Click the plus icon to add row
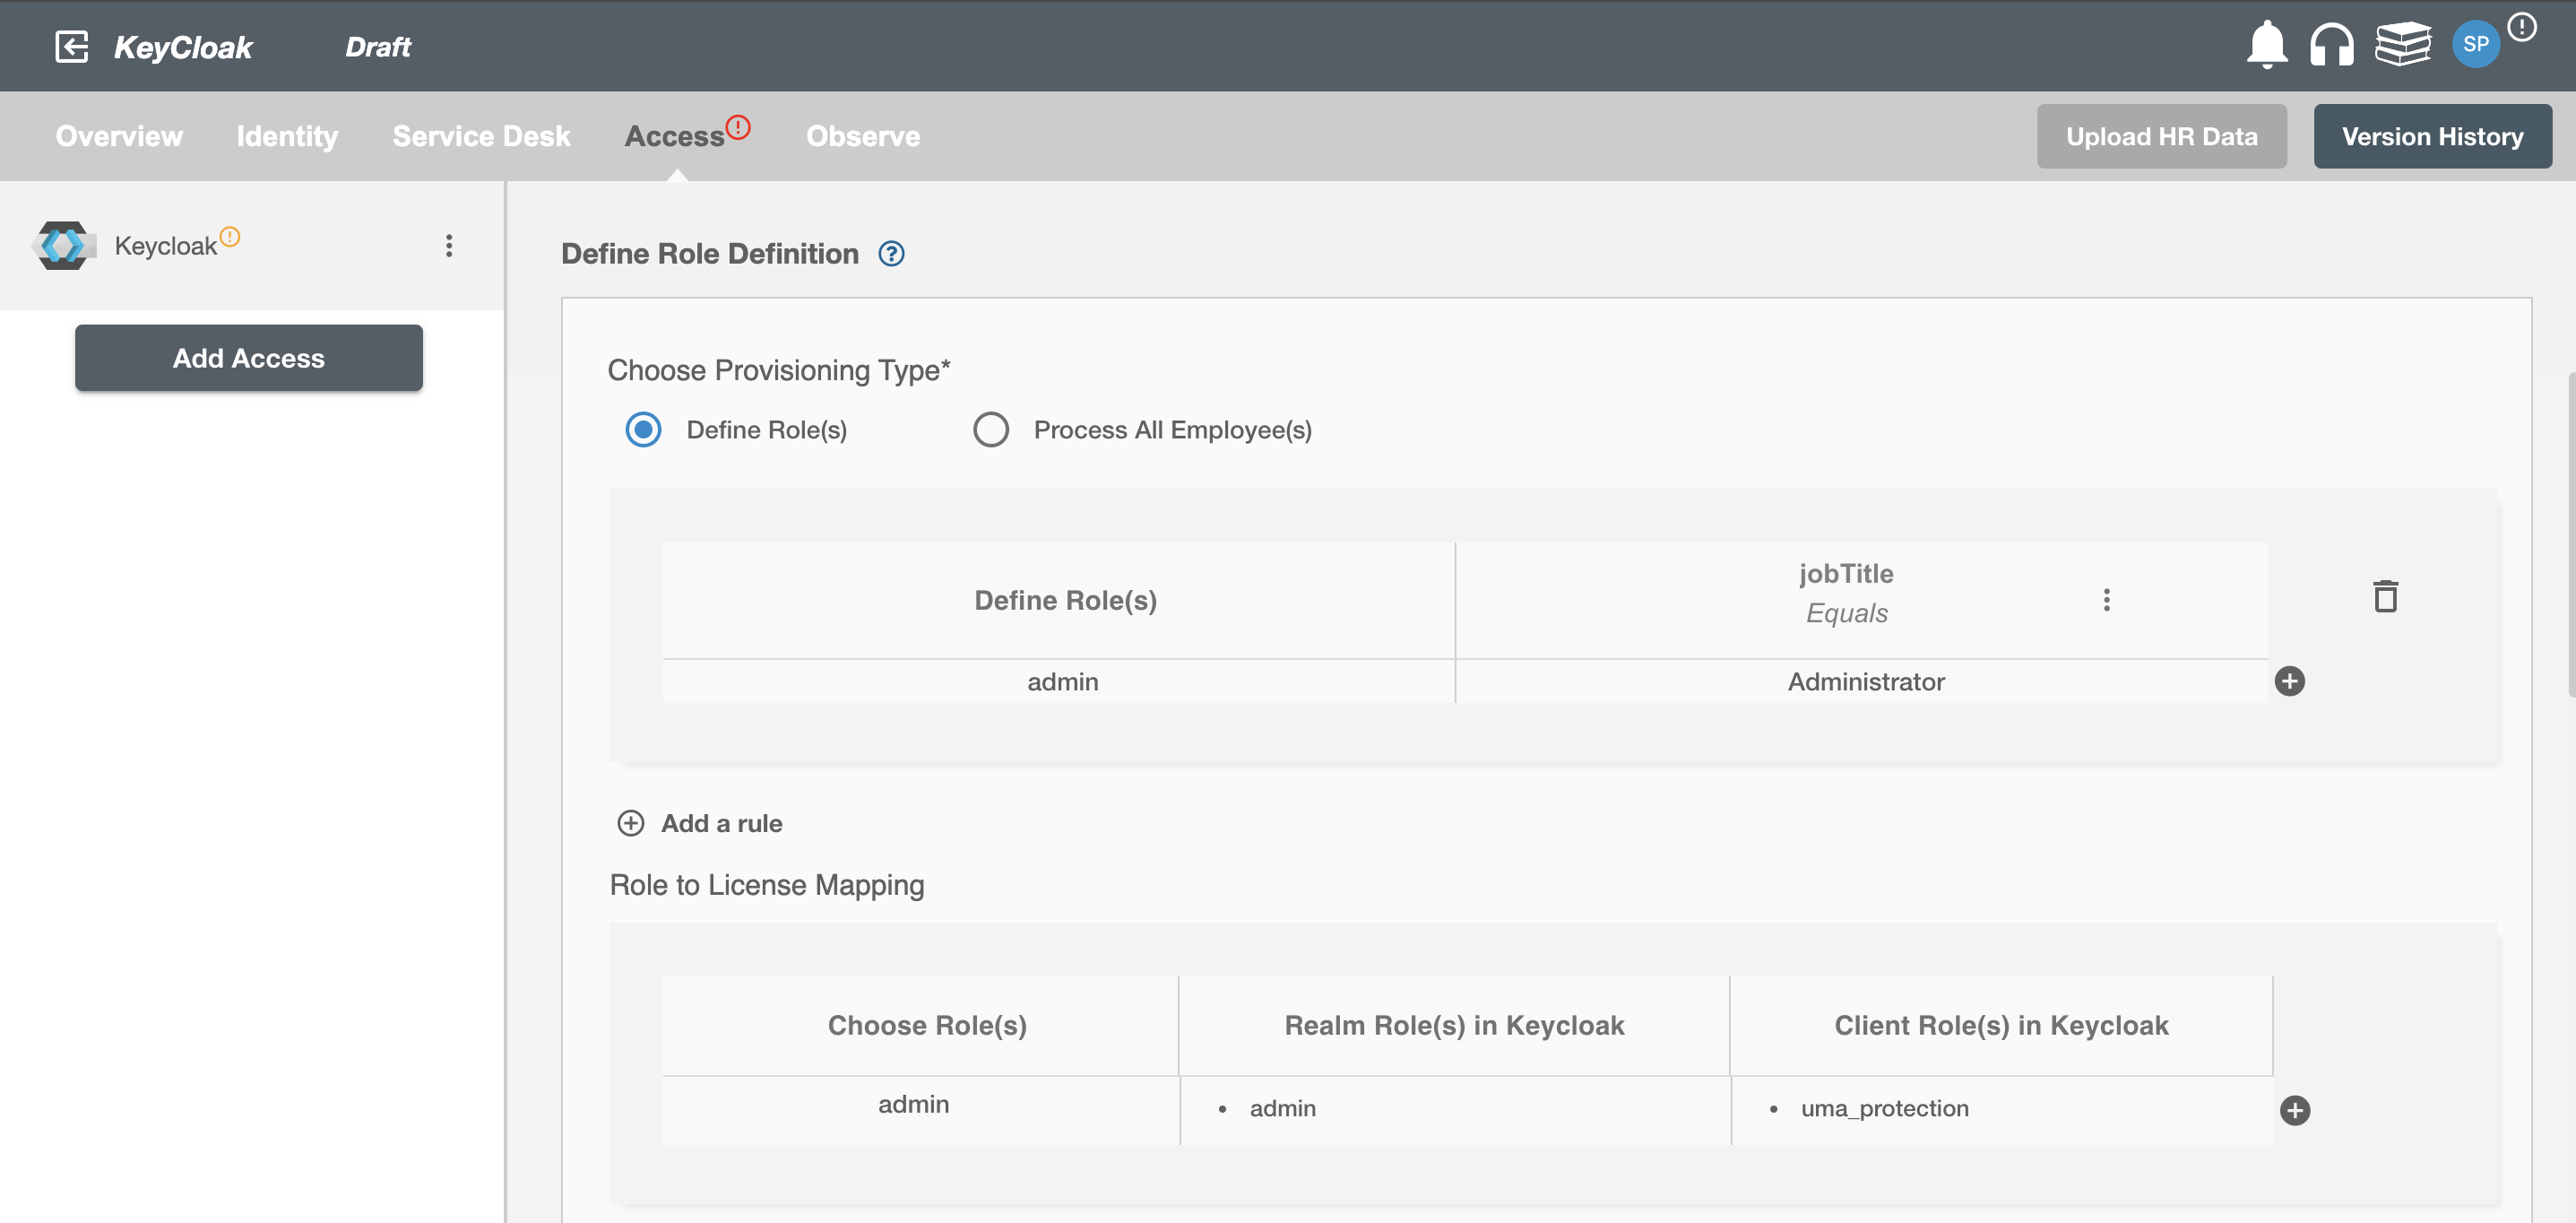 (x=2290, y=681)
